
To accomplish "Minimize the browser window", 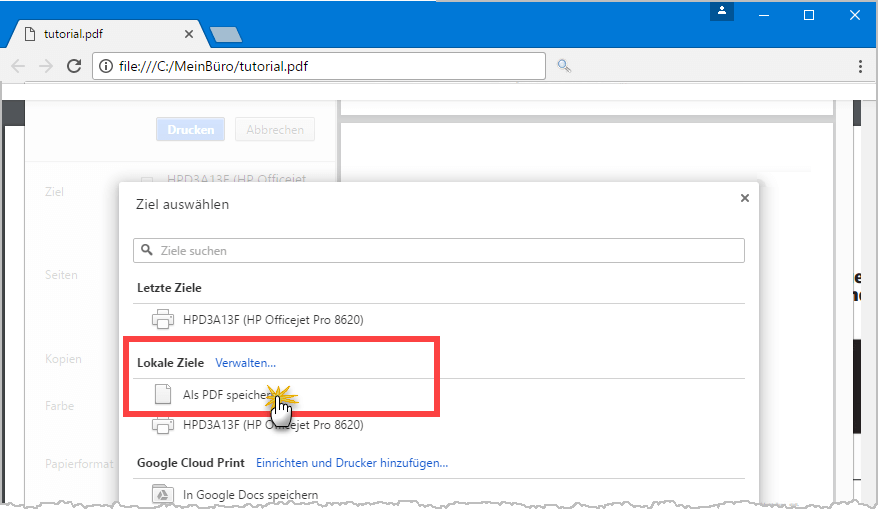I will click(x=764, y=15).
